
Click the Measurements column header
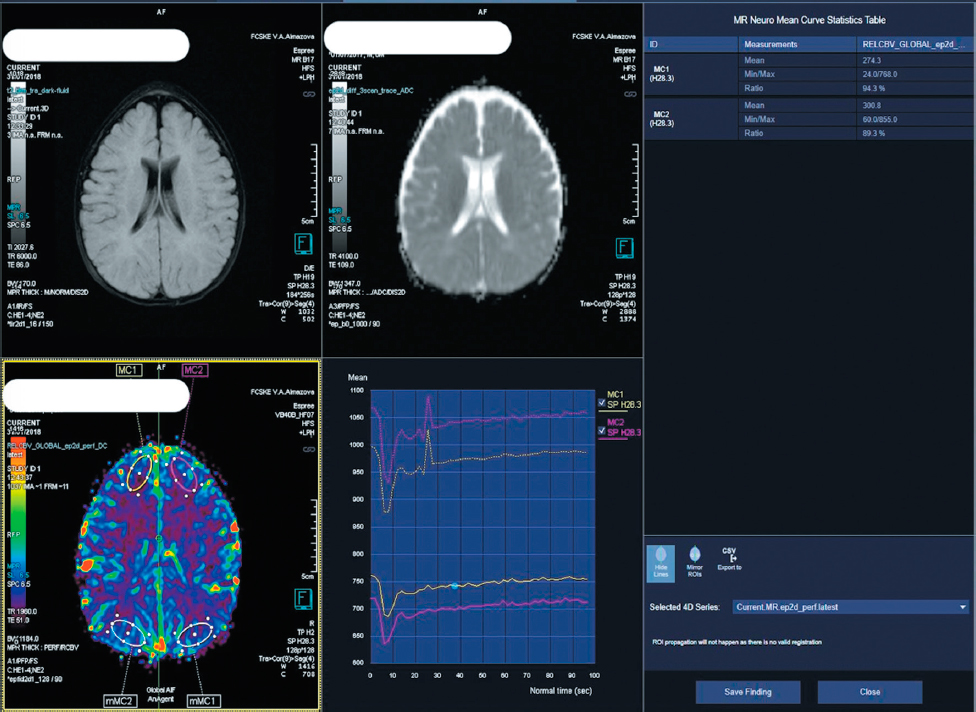tap(770, 44)
